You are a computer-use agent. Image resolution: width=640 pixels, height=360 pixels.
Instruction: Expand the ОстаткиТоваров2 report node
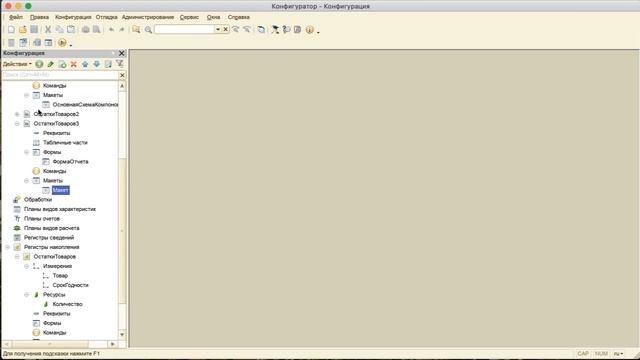click(17, 114)
